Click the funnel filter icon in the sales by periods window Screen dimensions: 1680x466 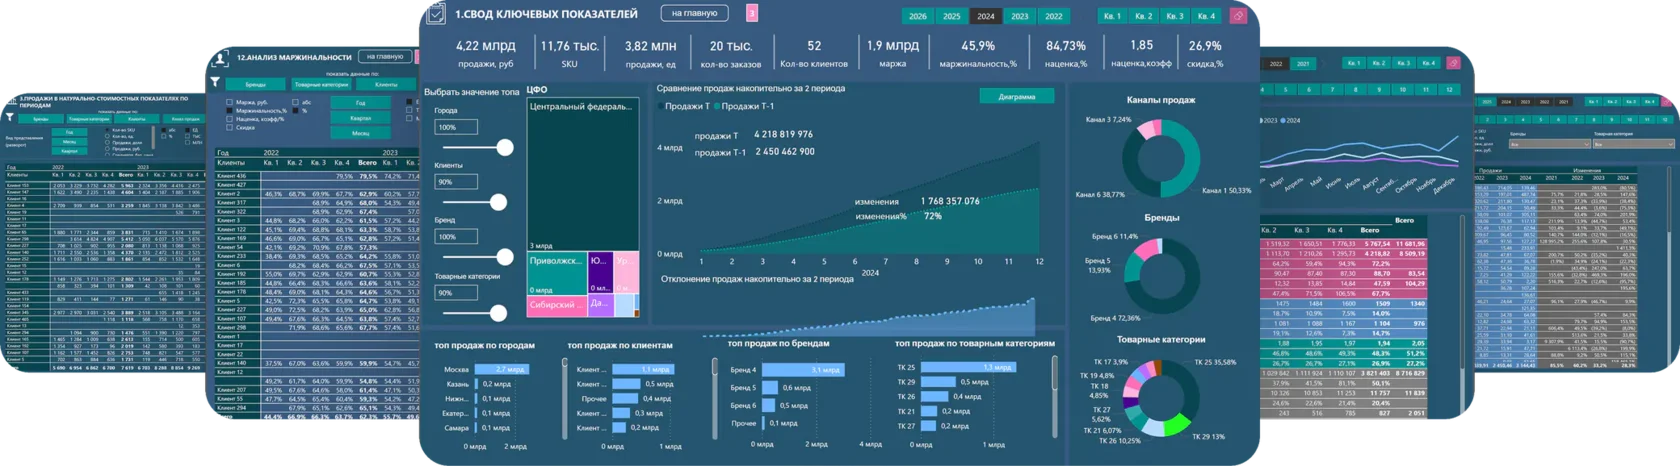click(9, 117)
